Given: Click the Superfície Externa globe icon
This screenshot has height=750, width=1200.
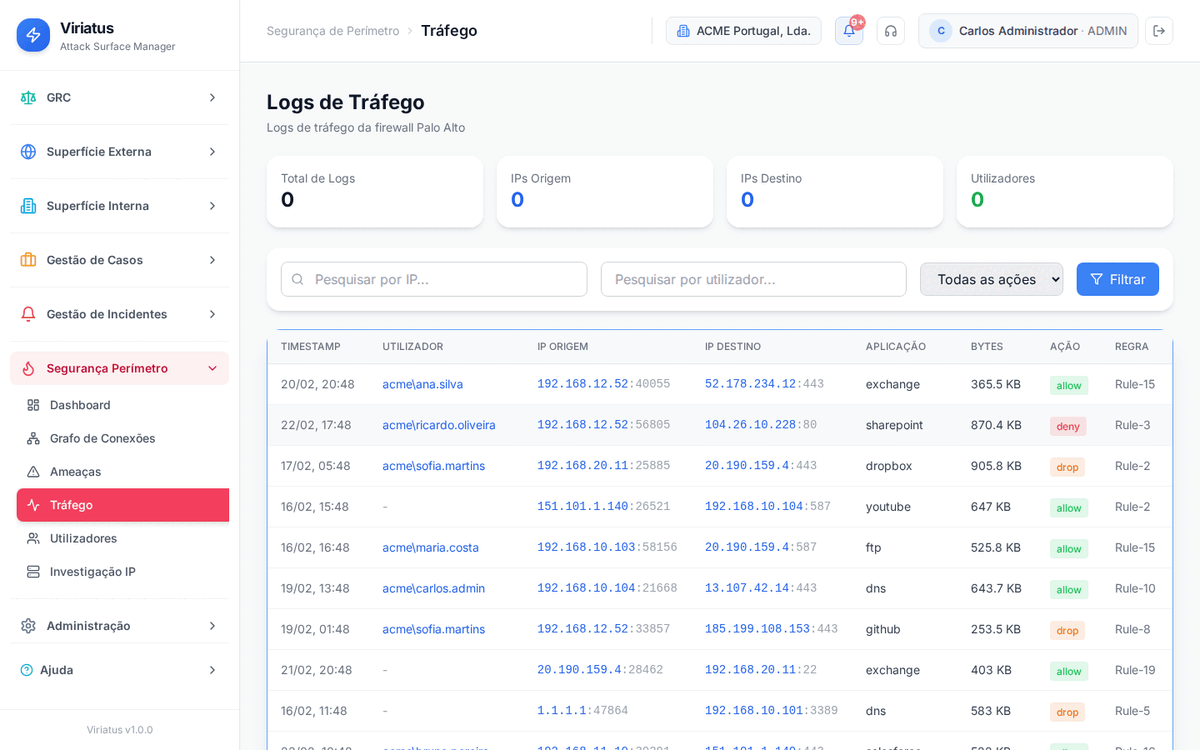Looking at the screenshot, I should click(x=28, y=152).
